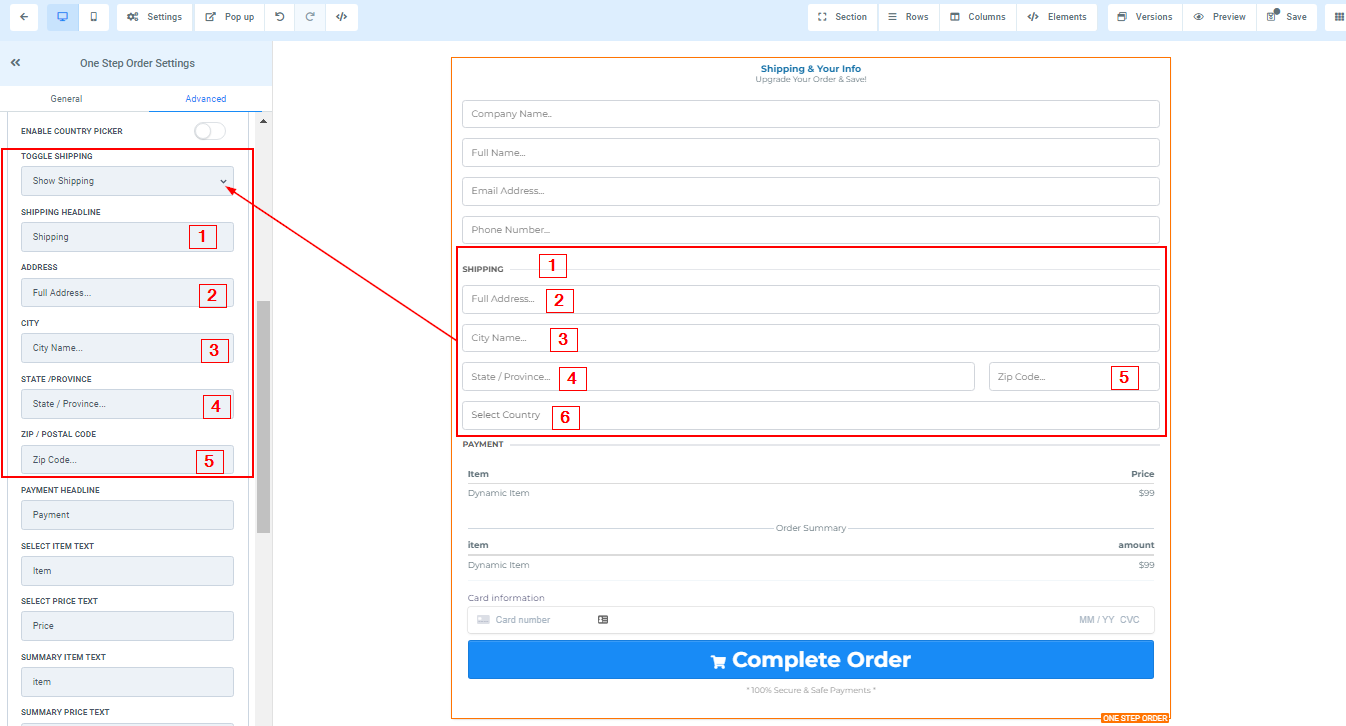This screenshot has height=726, width=1346.
Task: Collapse settings panel with double chevron
Action: coord(16,63)
